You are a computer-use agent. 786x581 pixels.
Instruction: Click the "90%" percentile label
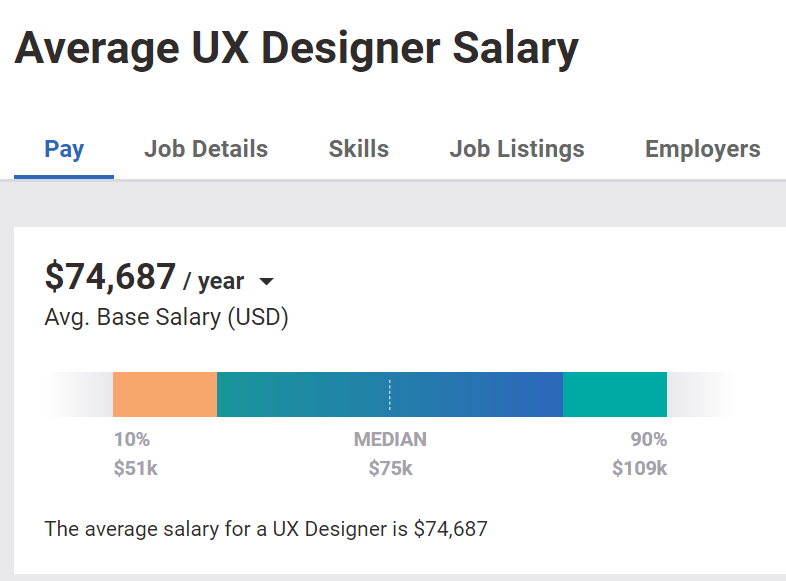[x=648, y=439]
